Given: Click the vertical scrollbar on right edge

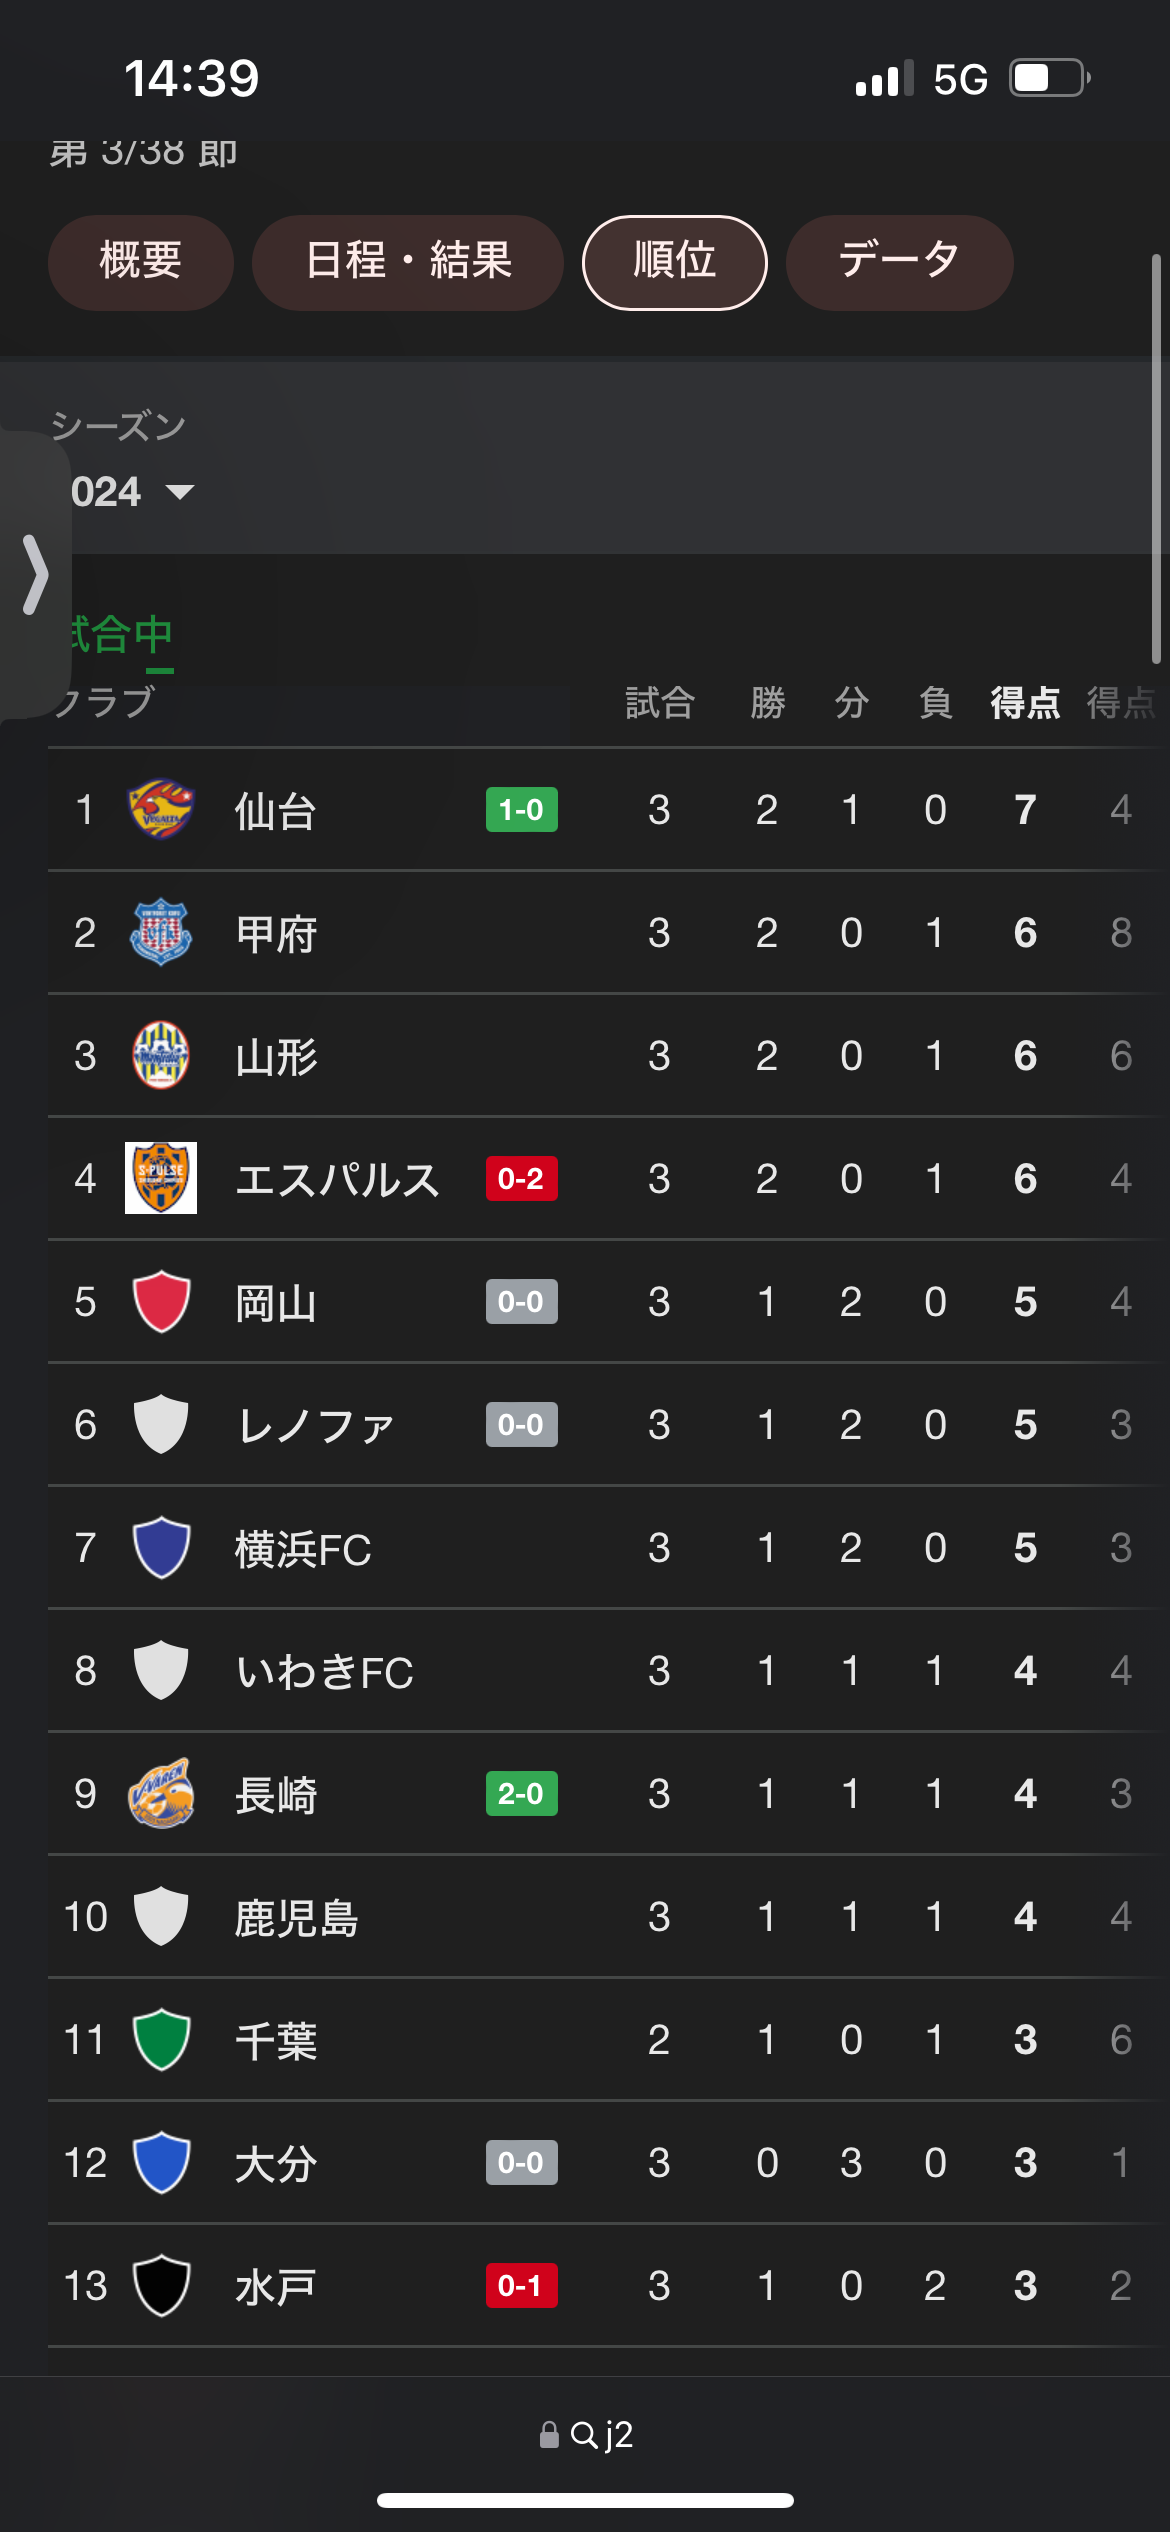Looking at the screenshot, I should 1156,458.
